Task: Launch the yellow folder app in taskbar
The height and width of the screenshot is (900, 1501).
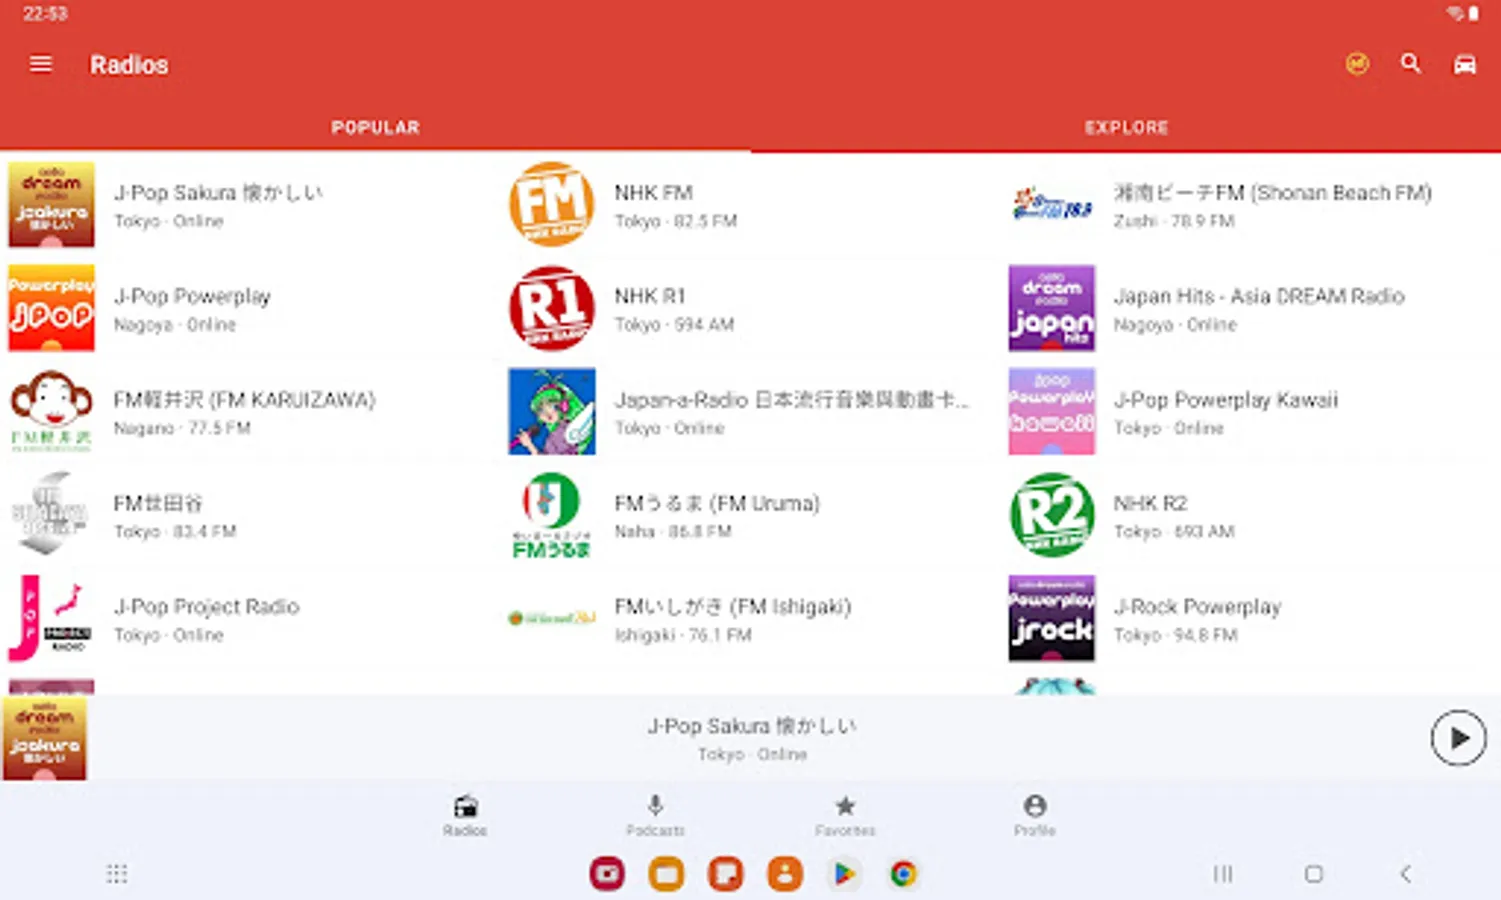Action: click(666, 874)
